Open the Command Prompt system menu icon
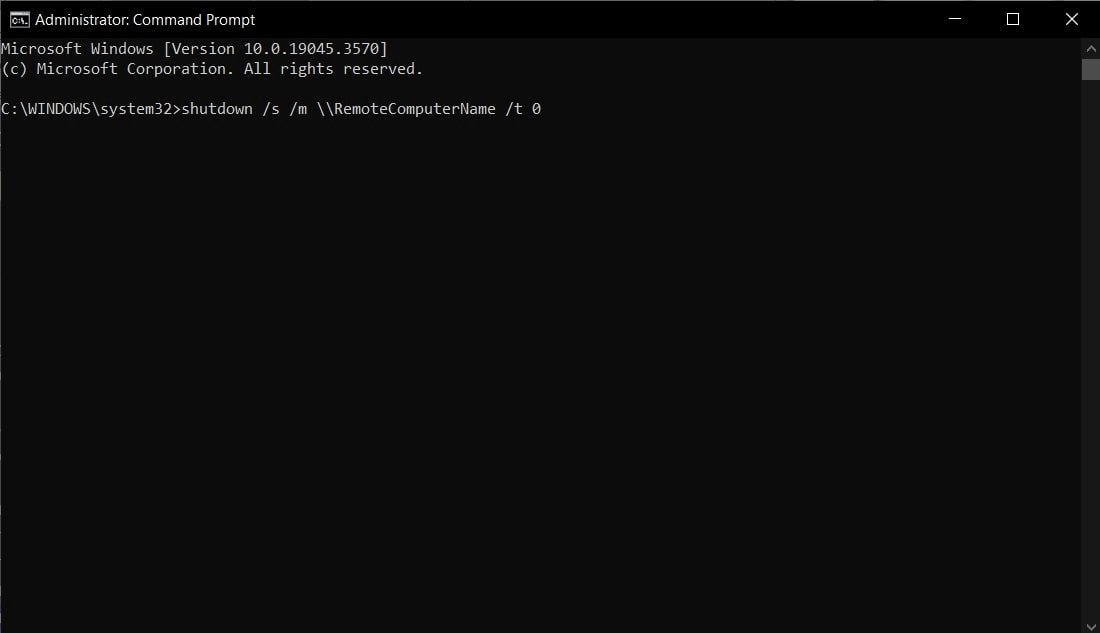The image size is (1100, 633). [19, 19]
